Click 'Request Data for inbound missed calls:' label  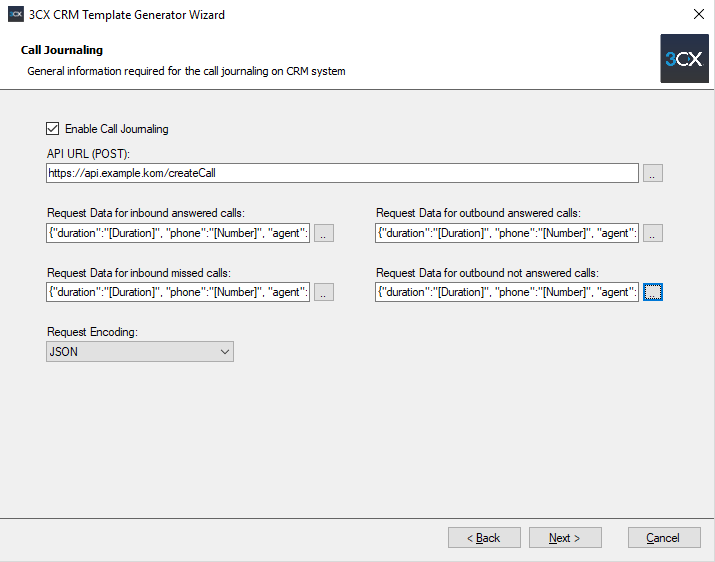[x=139, y=273]
